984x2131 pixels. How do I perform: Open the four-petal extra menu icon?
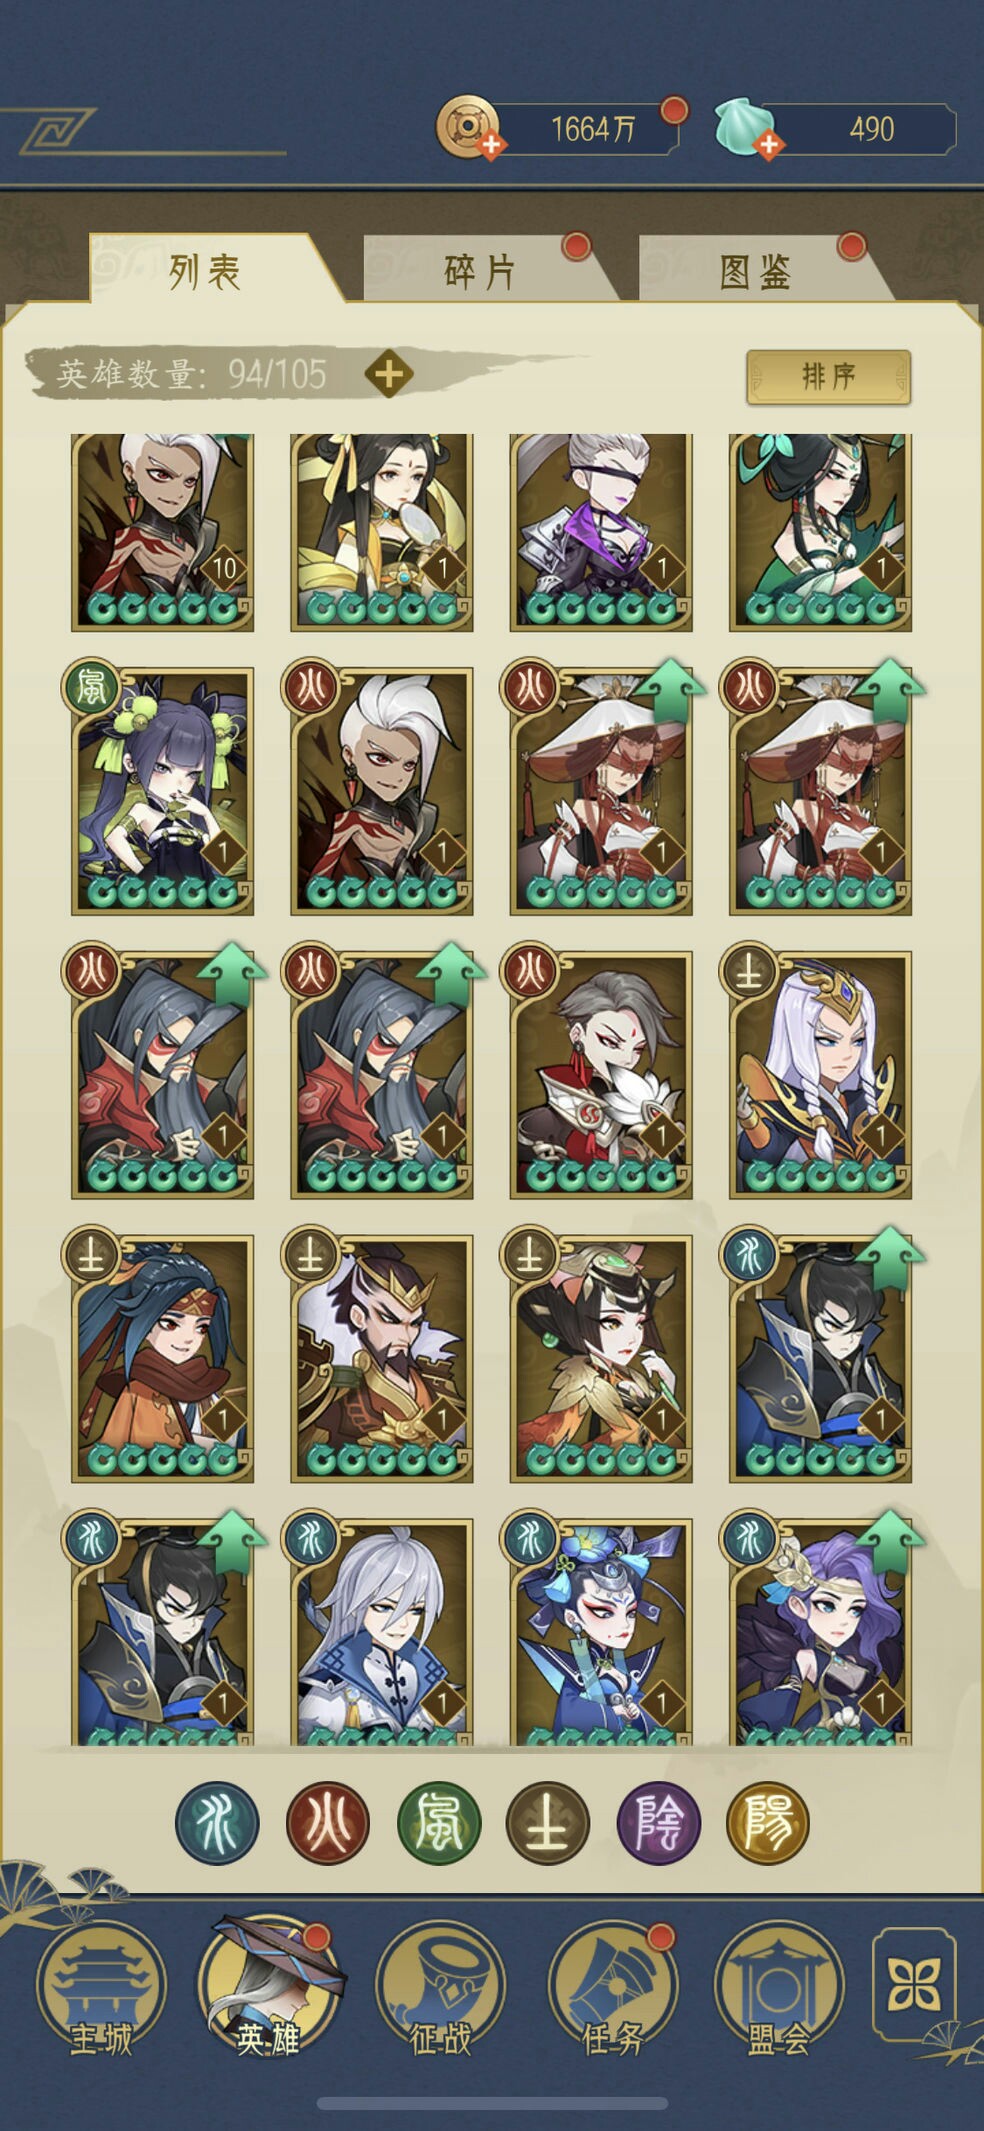[914, 1984]
